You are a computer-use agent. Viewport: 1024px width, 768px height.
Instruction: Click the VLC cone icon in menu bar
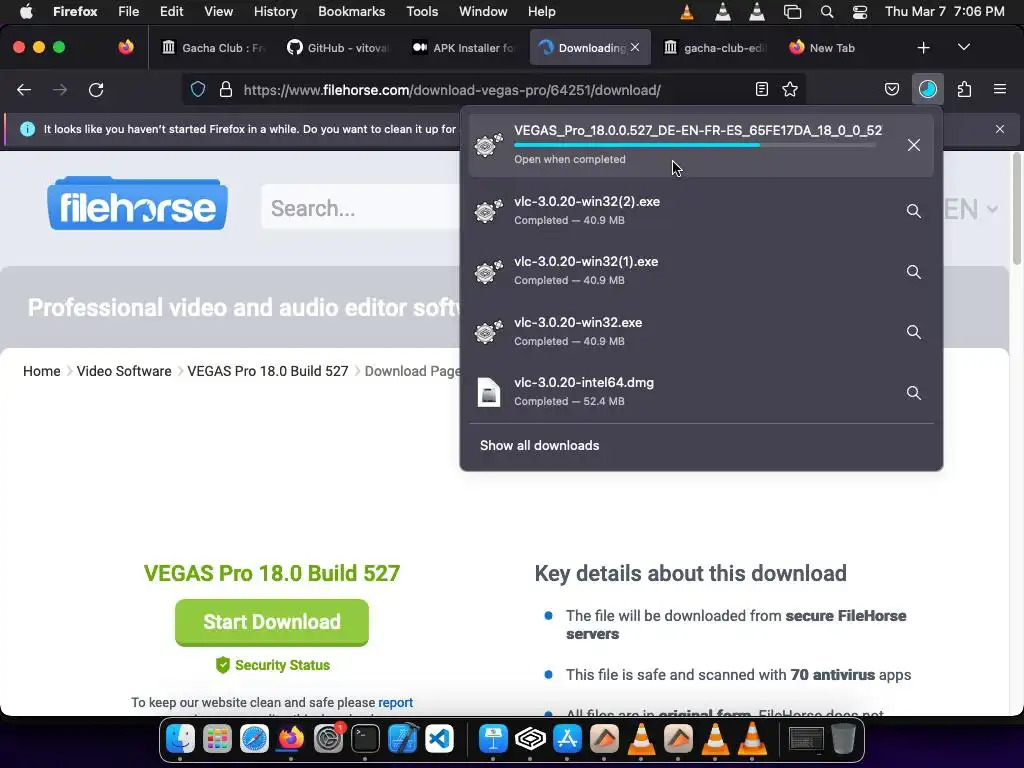(x=687, y=12)
